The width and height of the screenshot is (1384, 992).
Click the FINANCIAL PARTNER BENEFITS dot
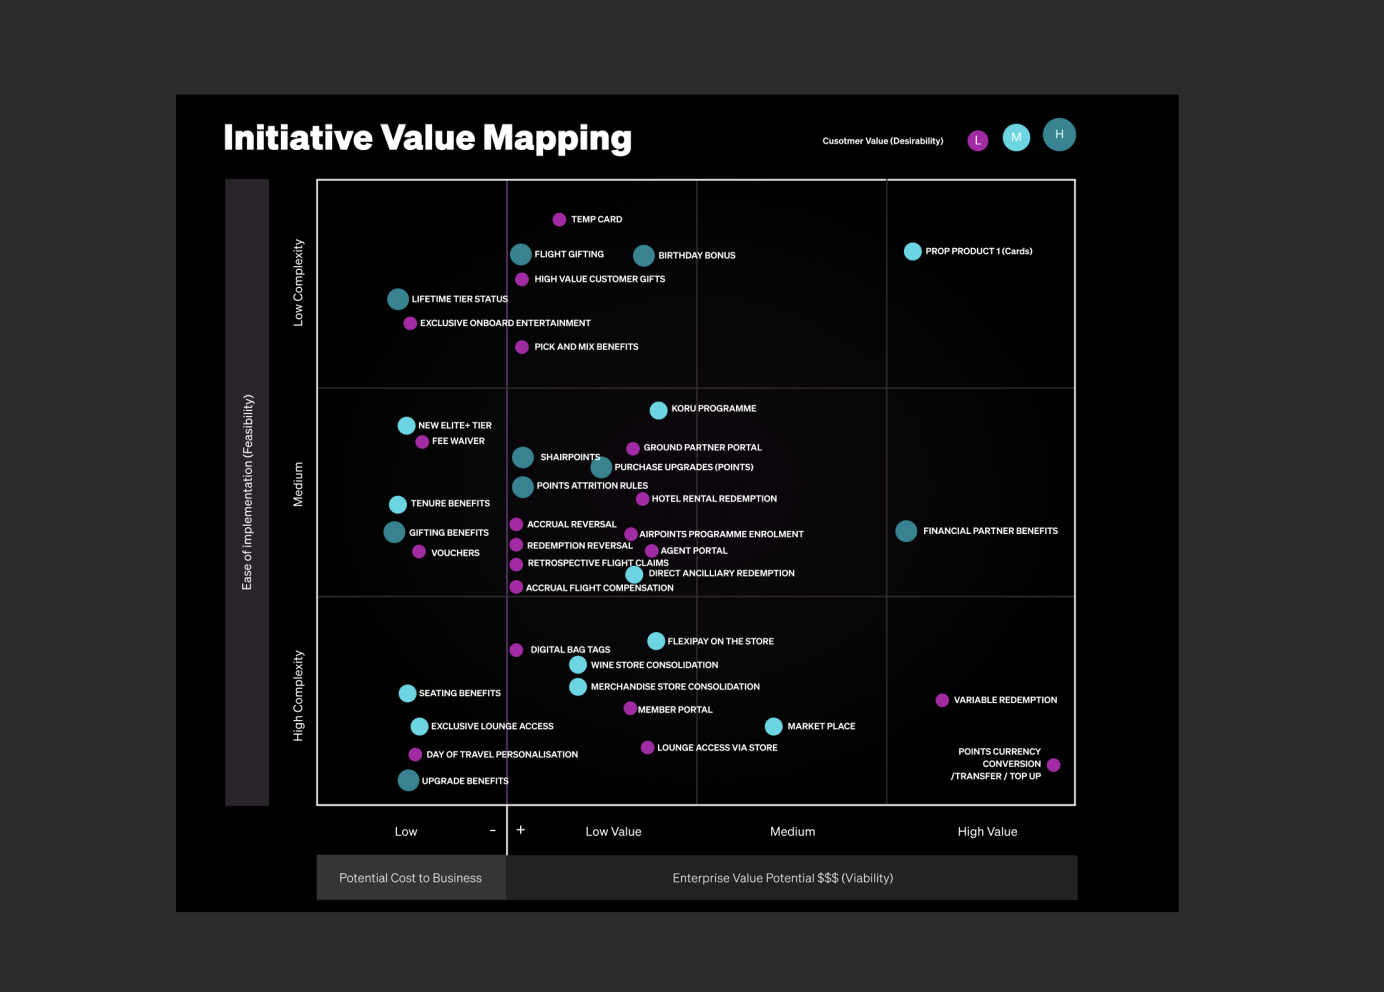pos(906,531)
